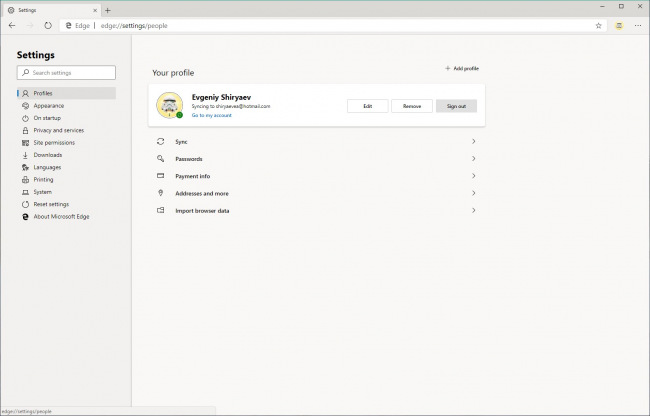
Task: Select the Settings browser tab
Action: coord(52,10)
